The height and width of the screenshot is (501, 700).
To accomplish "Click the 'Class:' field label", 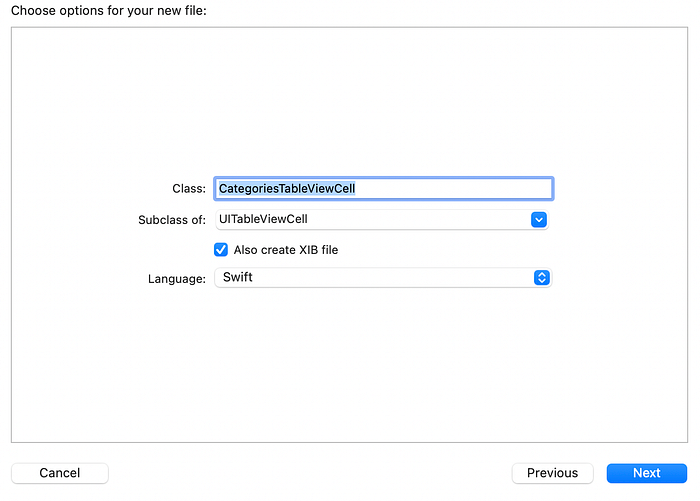I will 189,188.
